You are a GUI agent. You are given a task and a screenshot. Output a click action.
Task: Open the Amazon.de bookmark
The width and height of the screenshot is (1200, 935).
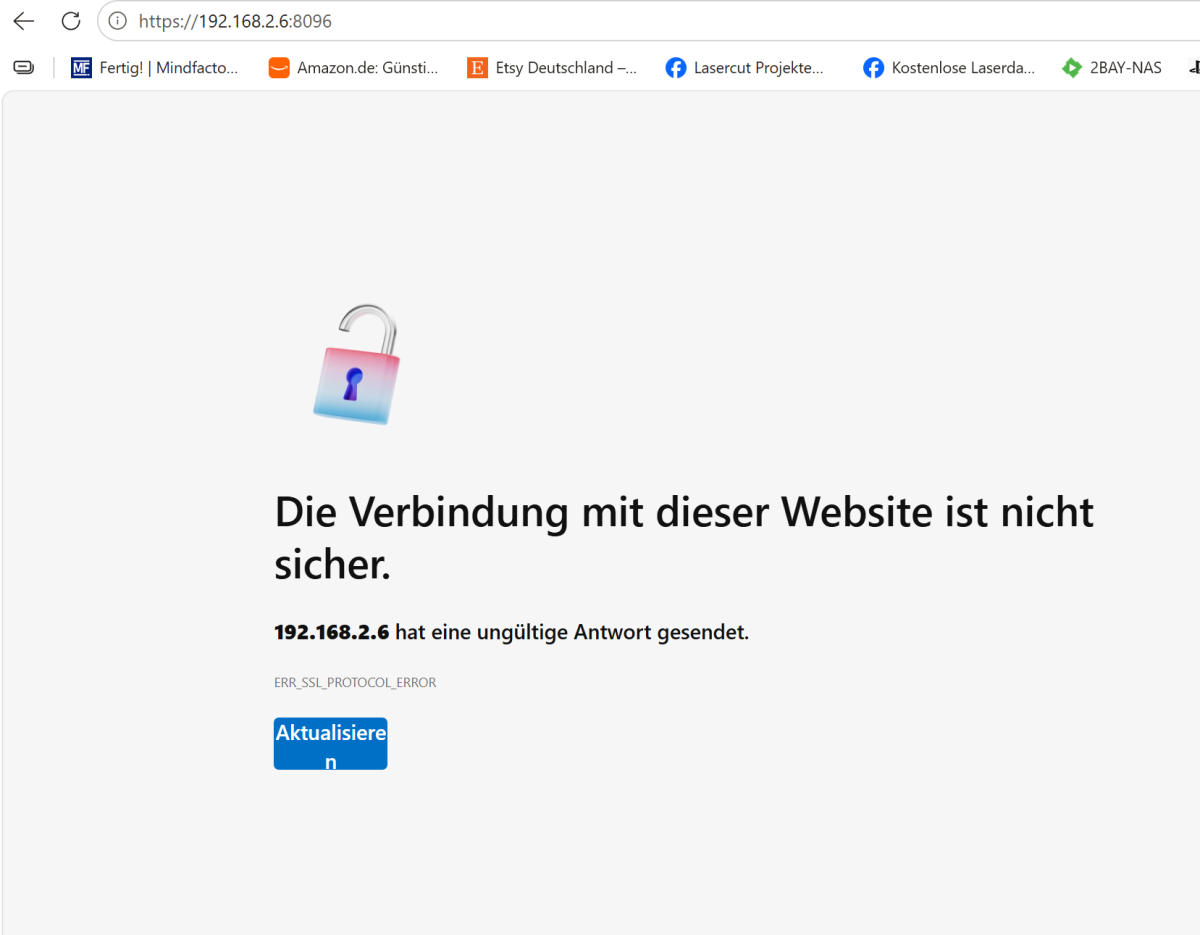(x=354, y=68)
